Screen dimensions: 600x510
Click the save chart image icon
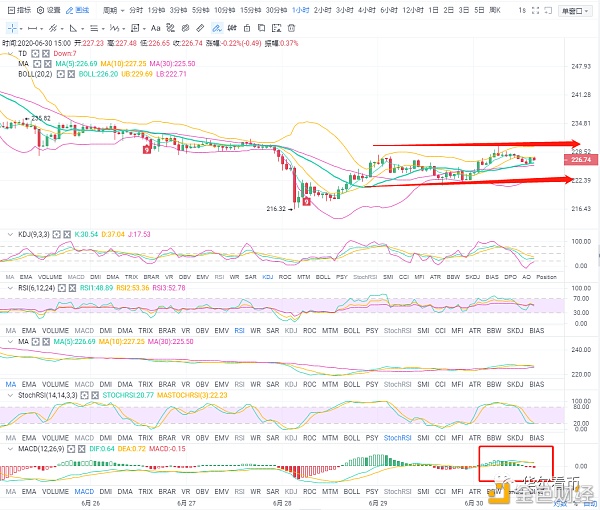(x=276, y=28)
